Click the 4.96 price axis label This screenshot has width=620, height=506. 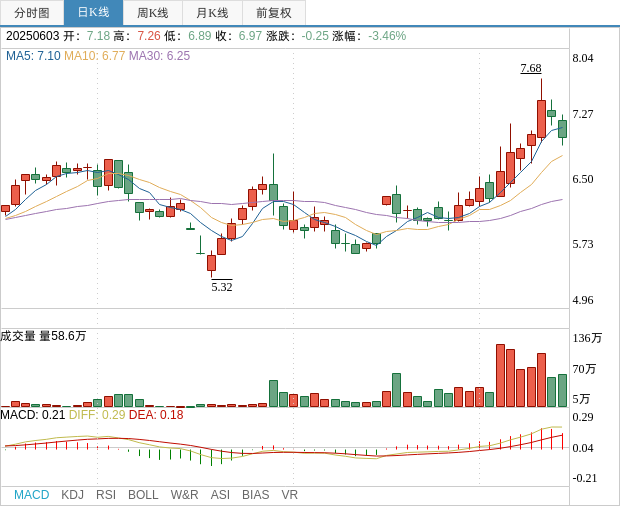(x=583, y=300)
